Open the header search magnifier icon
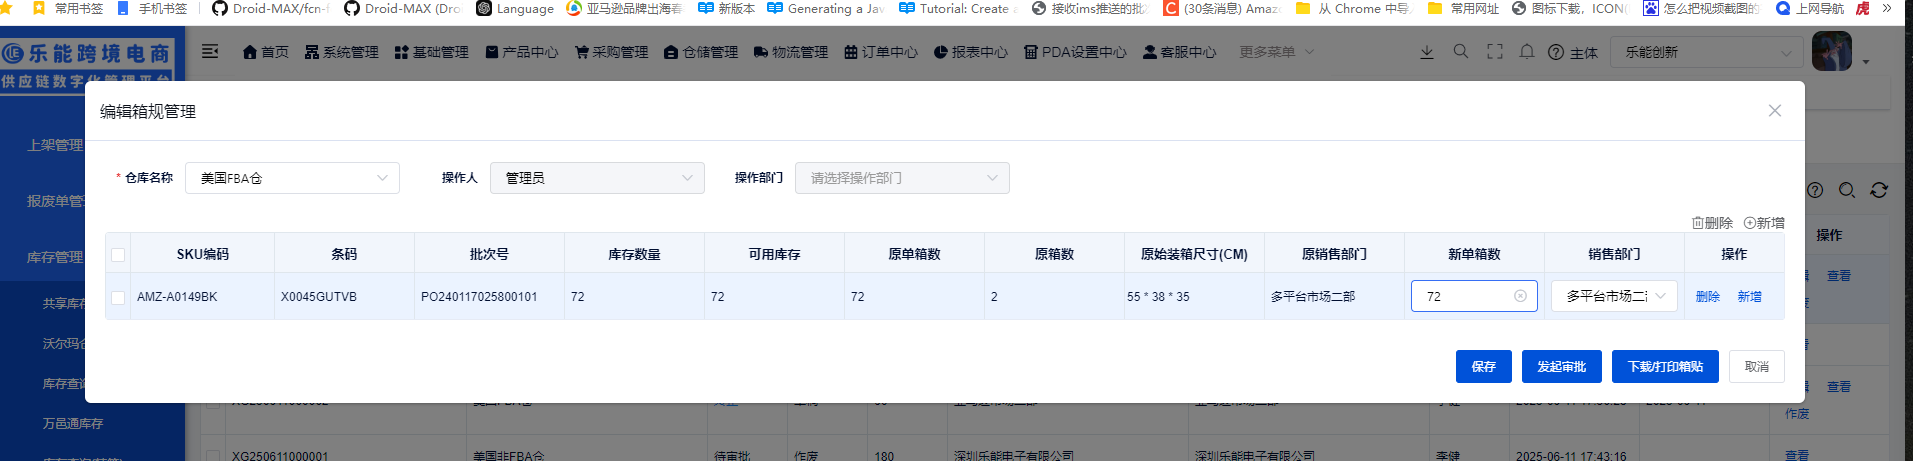Viewport: 1913px width, 461px height. pyautogui.click(x=1461, y=51)
